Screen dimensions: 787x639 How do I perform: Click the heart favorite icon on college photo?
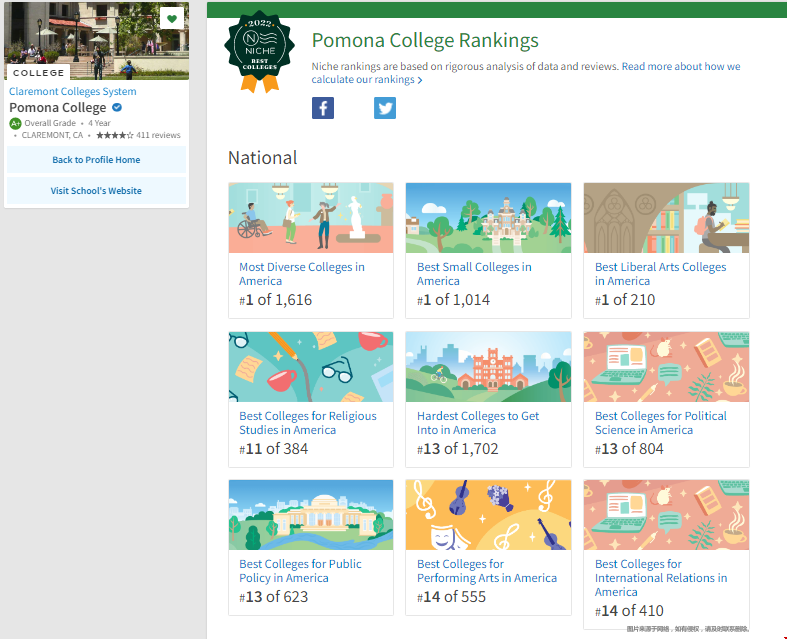(172, 19)
